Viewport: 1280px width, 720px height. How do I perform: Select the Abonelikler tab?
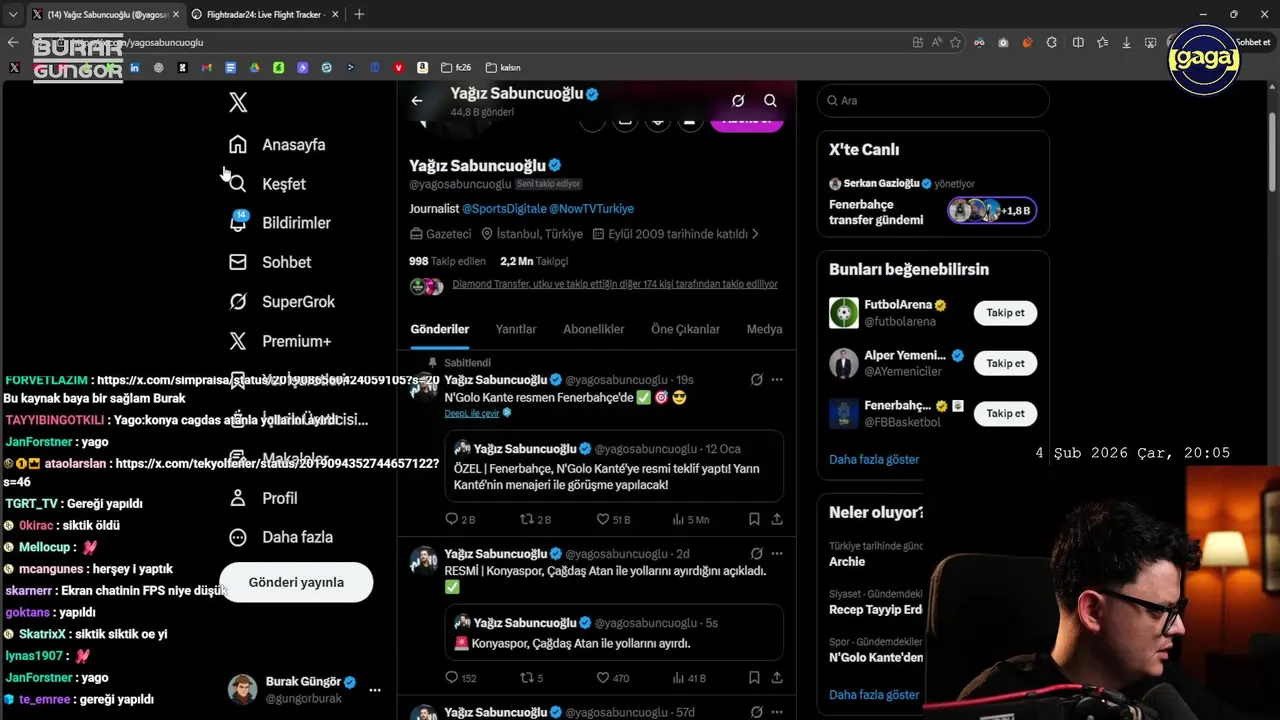594,329
